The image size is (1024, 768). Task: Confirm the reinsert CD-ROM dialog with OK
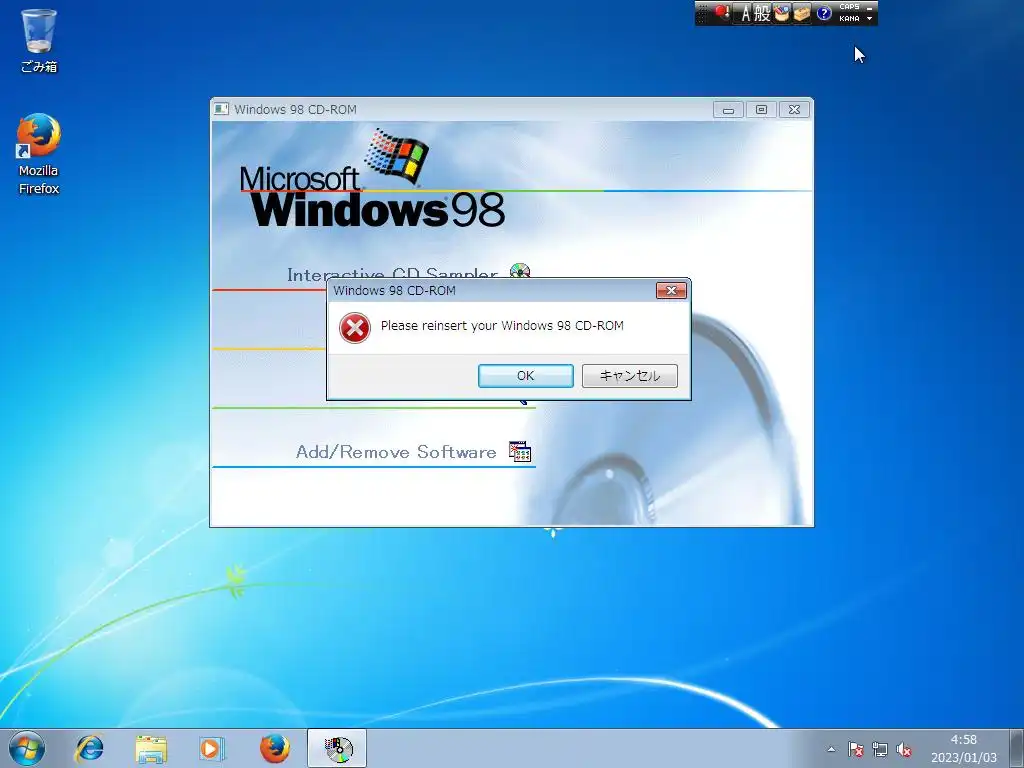pyautogui.click(x=526, y=376)
